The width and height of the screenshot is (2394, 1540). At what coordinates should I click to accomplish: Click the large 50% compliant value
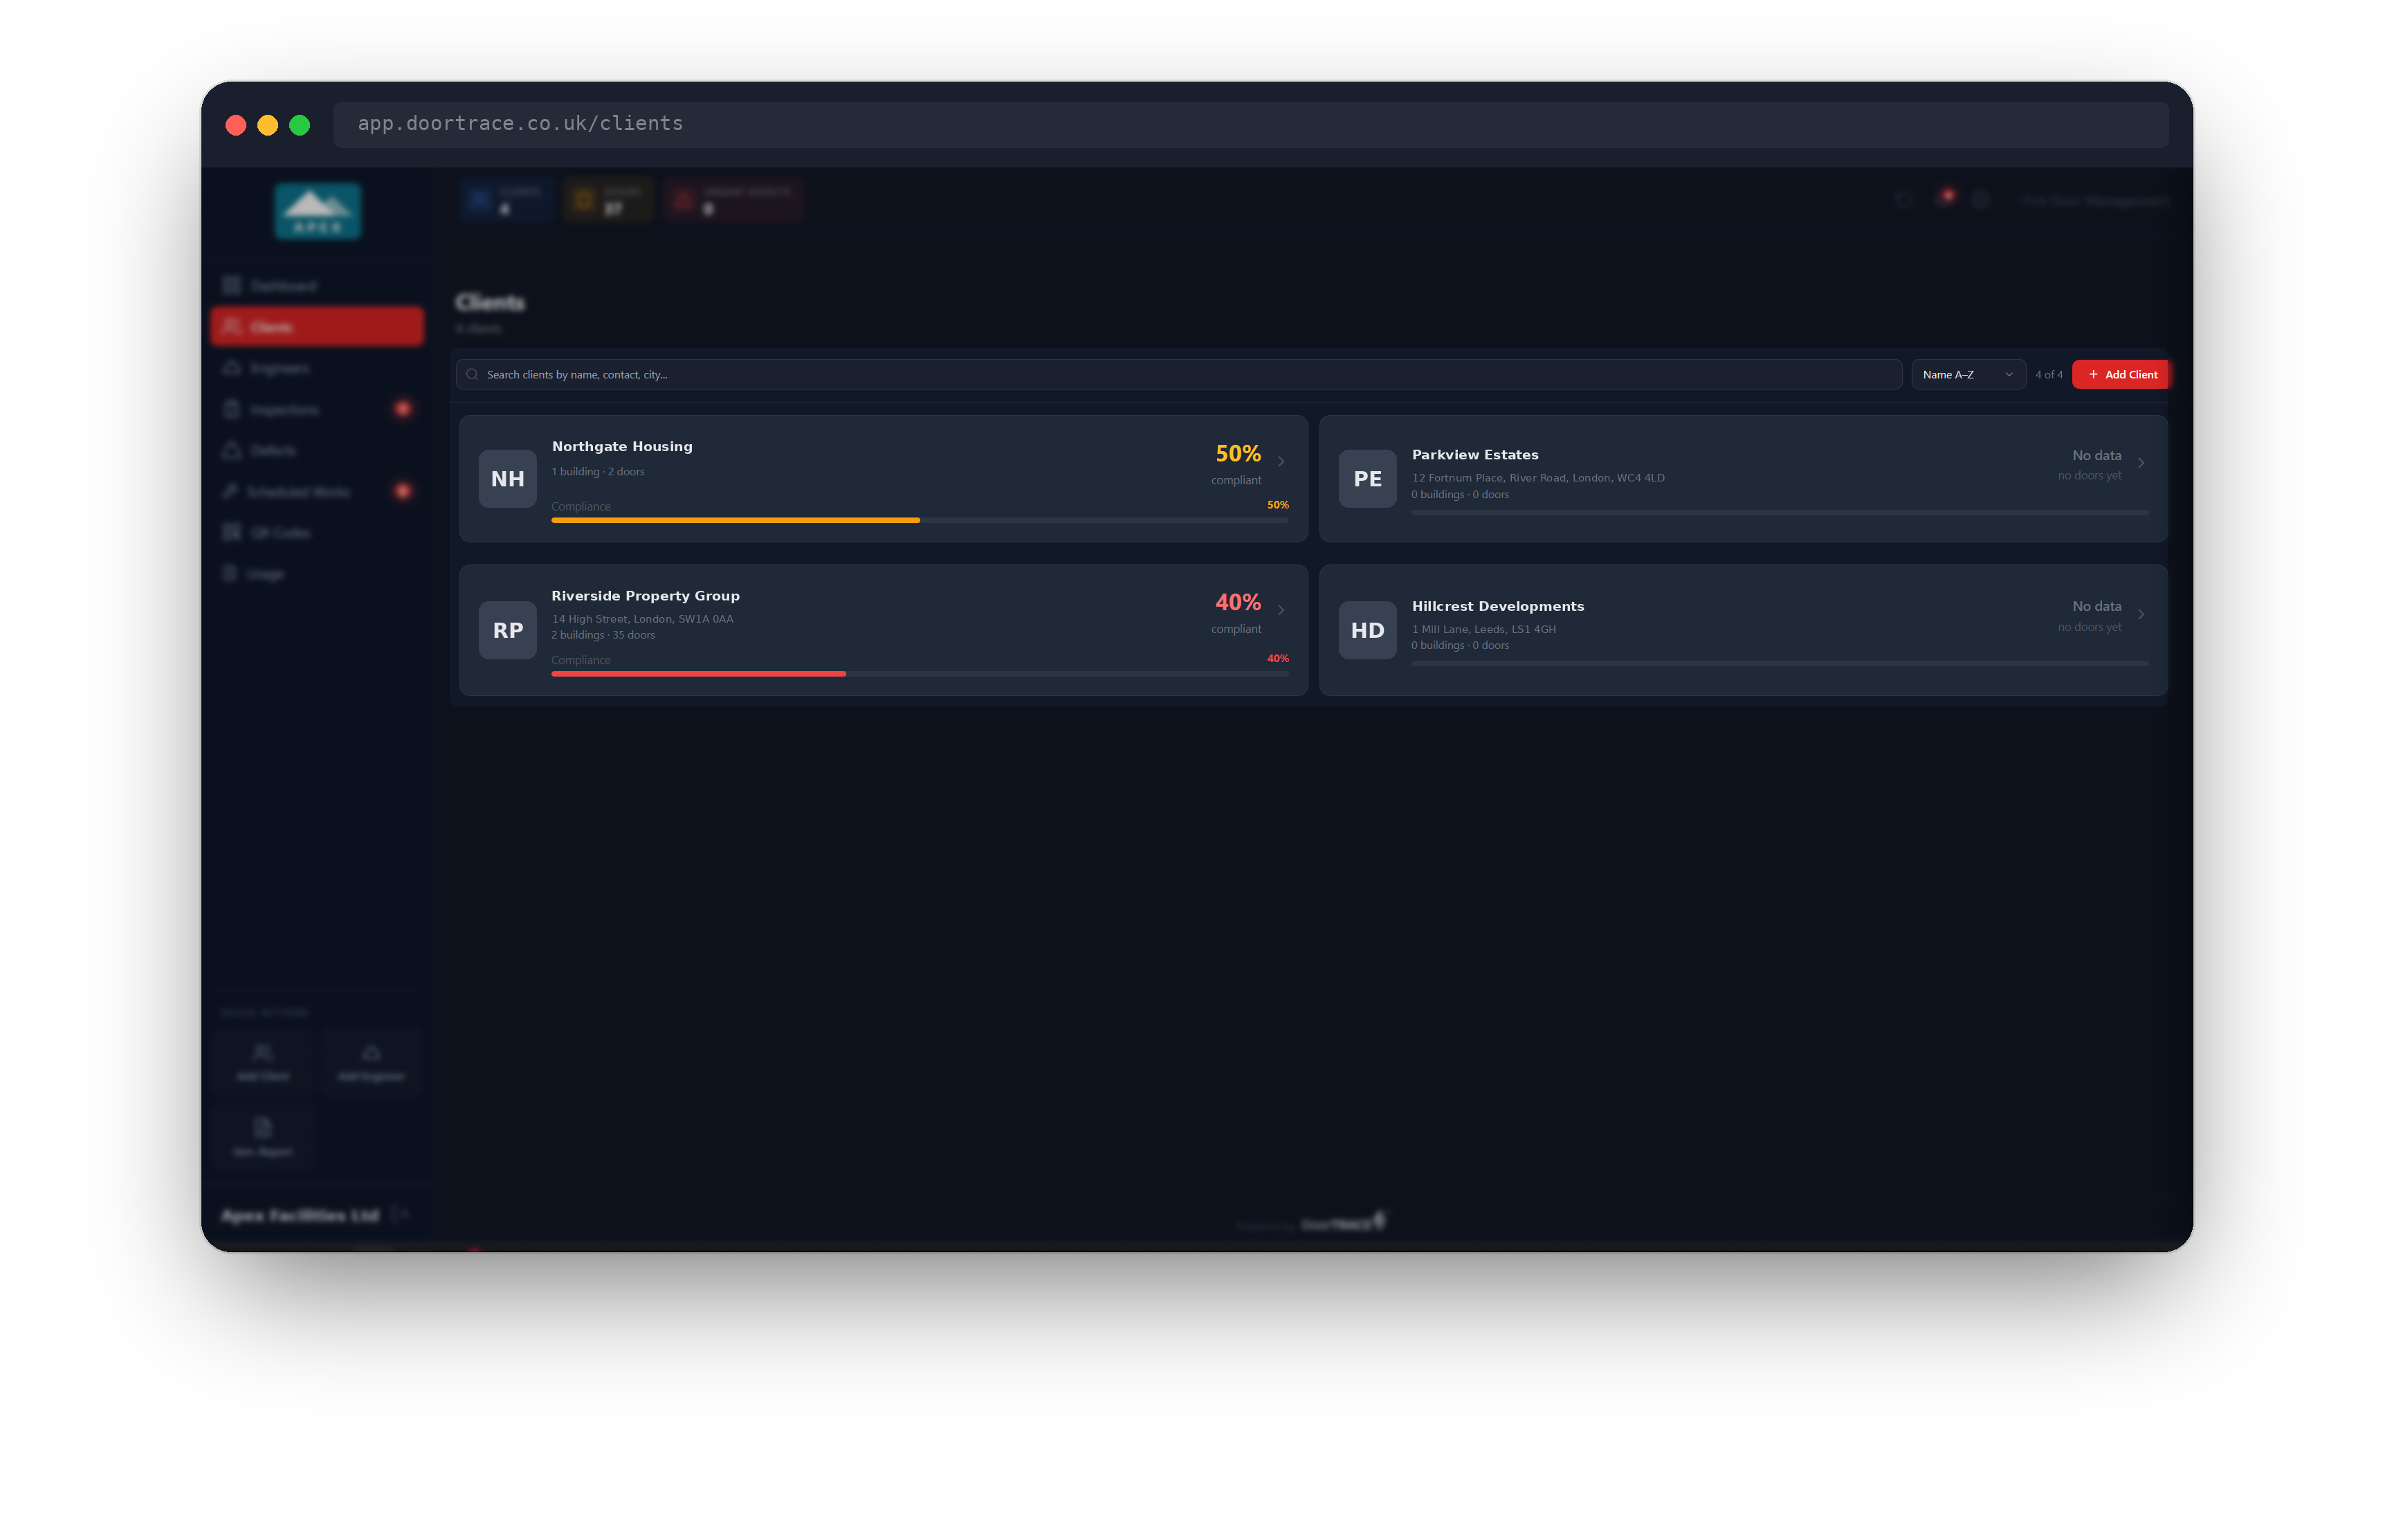(1237, 453)
